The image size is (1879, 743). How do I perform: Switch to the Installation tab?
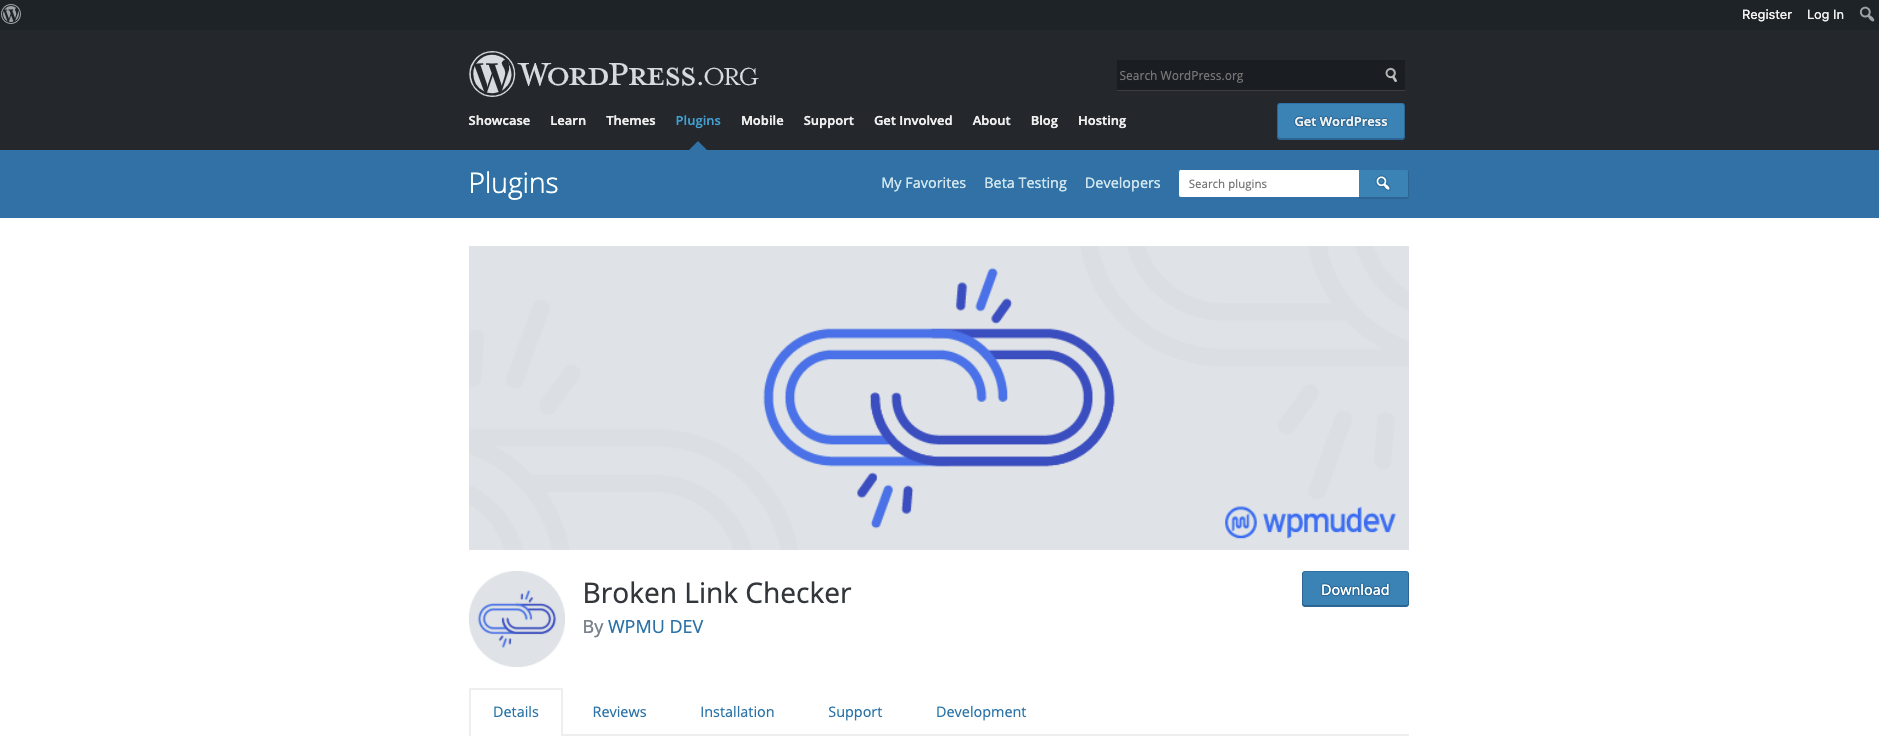pyautogui.click(x=737, y=712)
